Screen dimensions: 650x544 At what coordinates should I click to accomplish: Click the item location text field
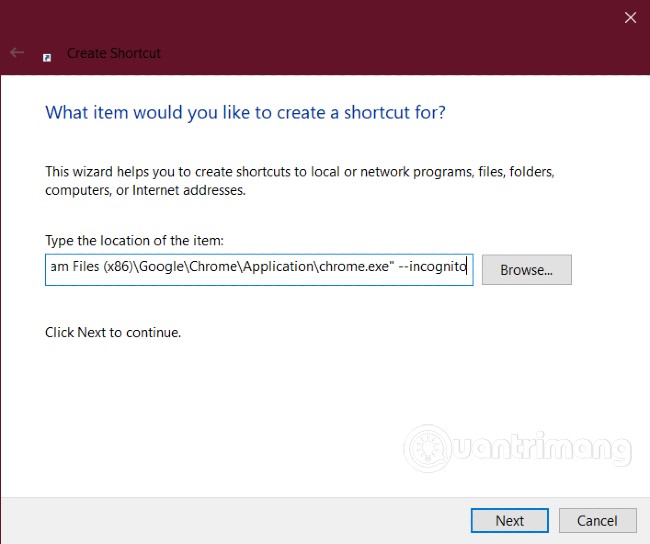point(259,270)
